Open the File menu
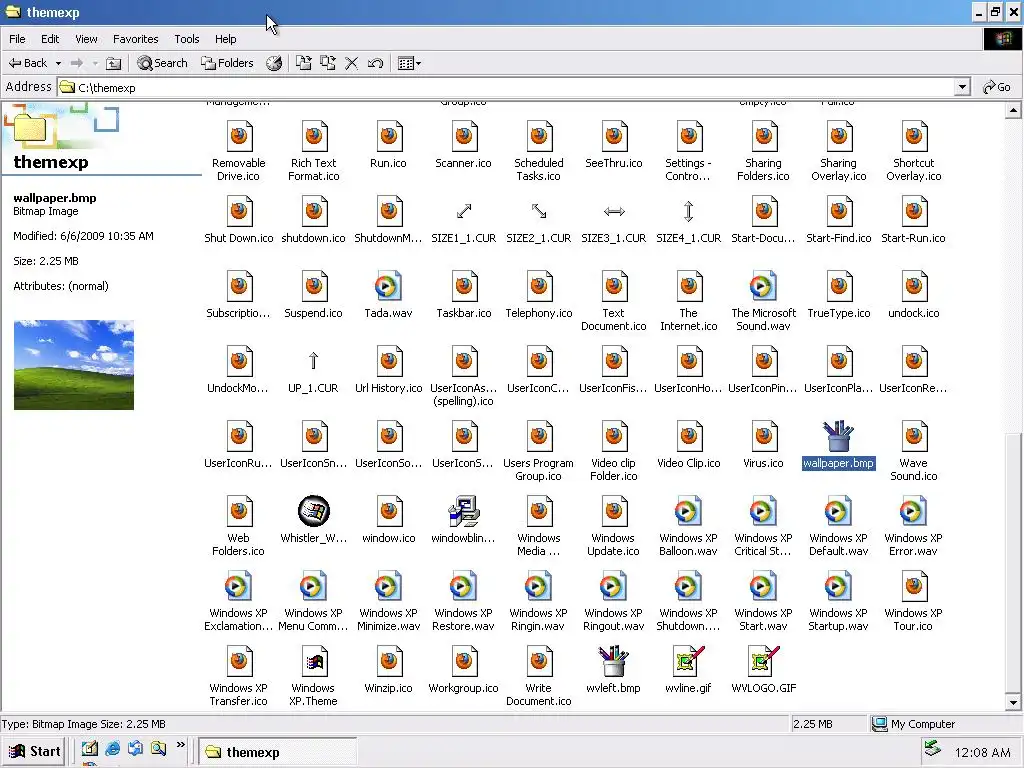Screen dimensions: 1024x768 pos(17,39)
